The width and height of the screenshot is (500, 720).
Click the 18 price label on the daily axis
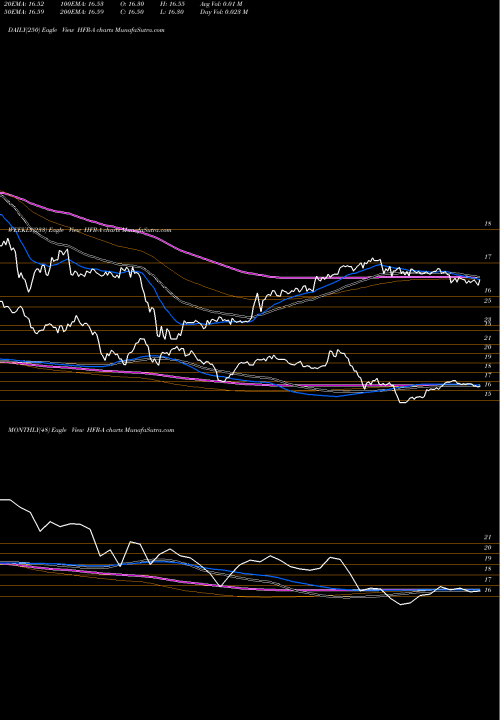(488, 224)
